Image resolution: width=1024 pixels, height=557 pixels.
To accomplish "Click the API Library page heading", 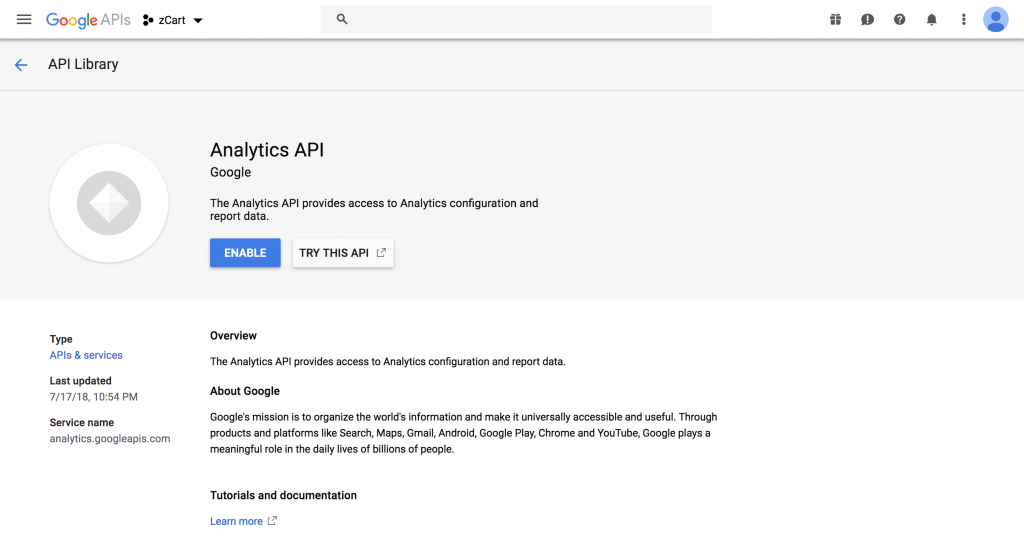I will (83, 64).
